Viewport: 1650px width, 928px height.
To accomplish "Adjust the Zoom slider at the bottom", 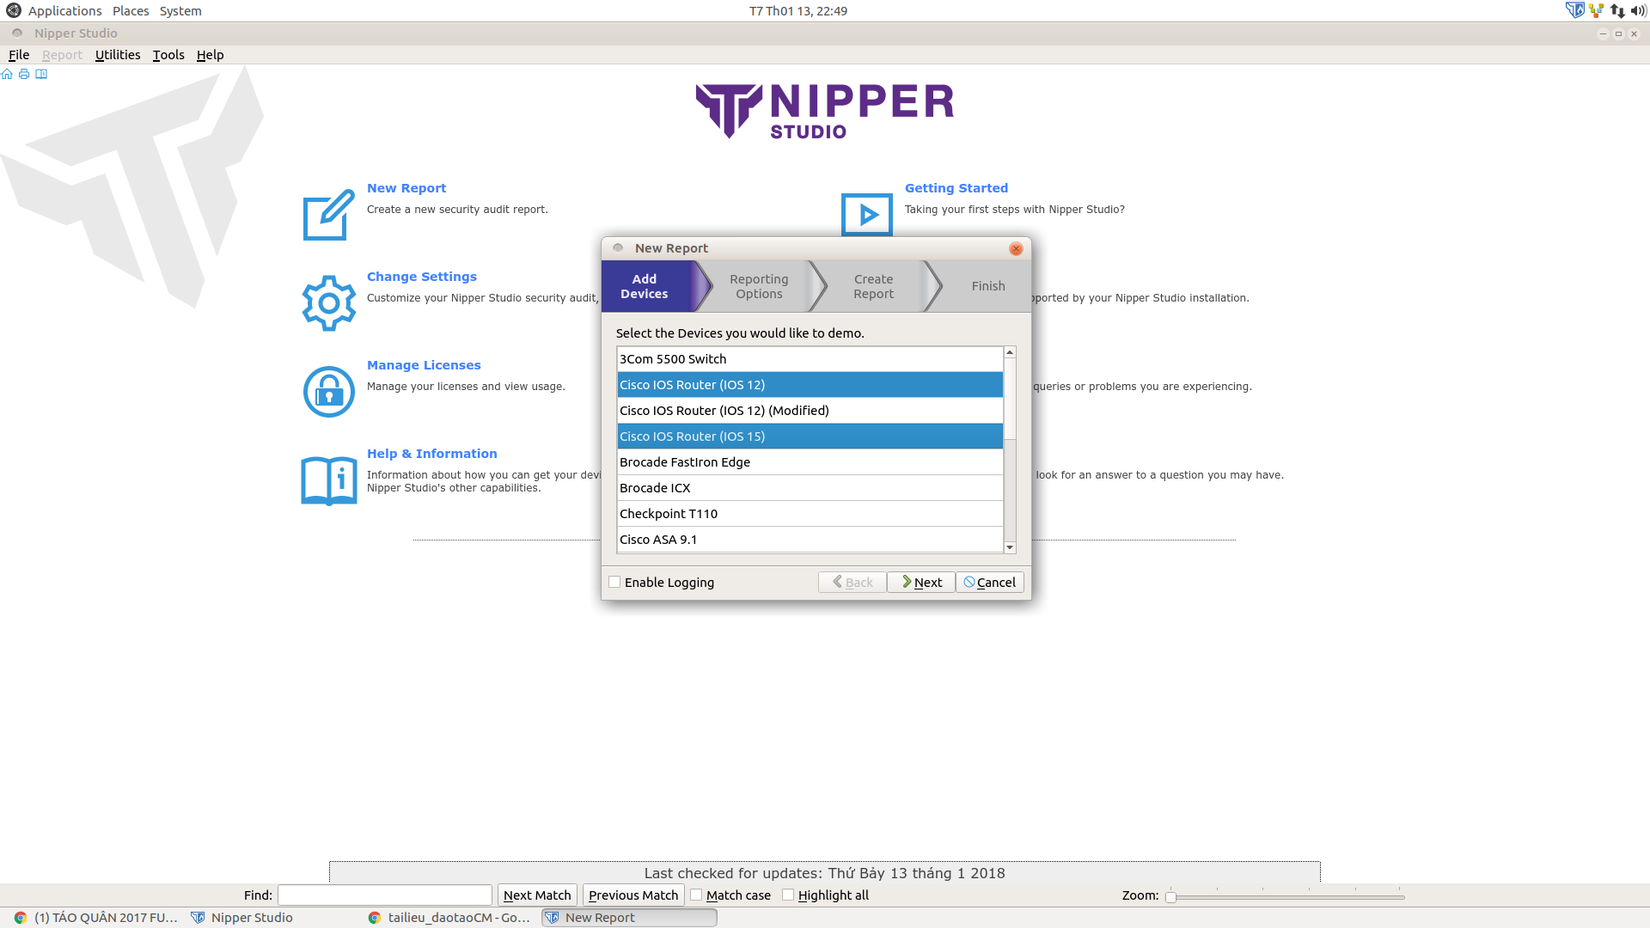I will pyautogui.click(x=1172, y=895).
